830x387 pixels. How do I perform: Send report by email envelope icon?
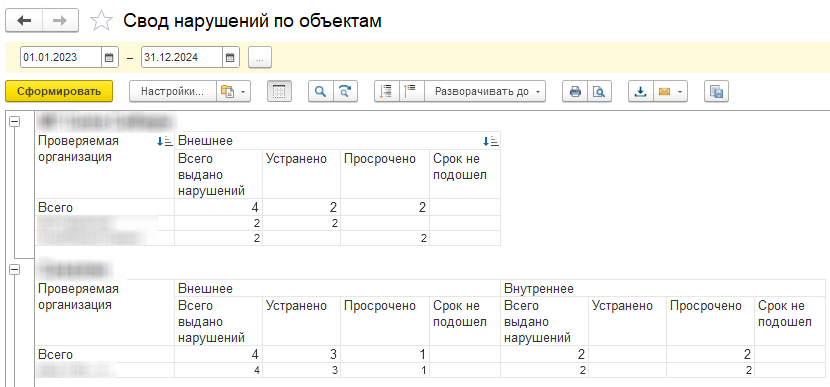(x=664, y=91)
